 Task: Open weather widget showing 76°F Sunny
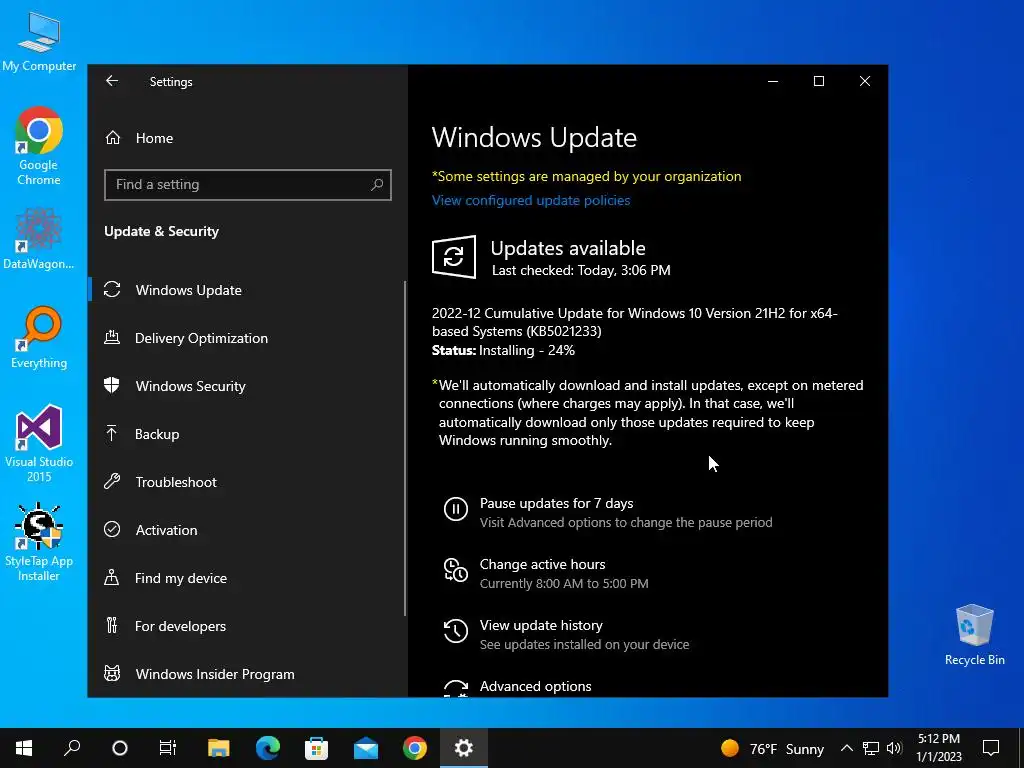click(772, 748)
